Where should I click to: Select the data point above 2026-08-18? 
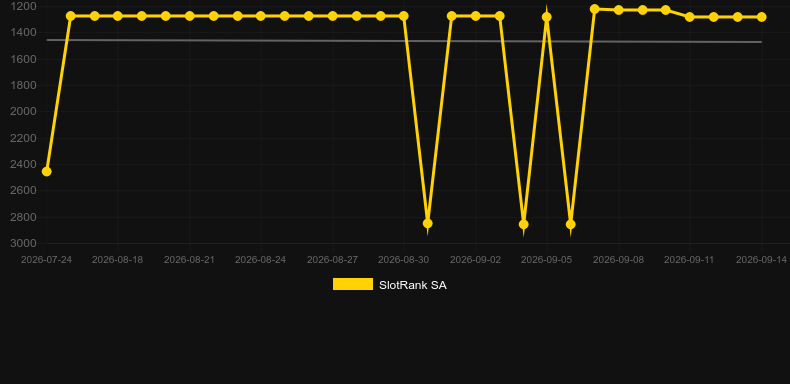pos(118,16)
